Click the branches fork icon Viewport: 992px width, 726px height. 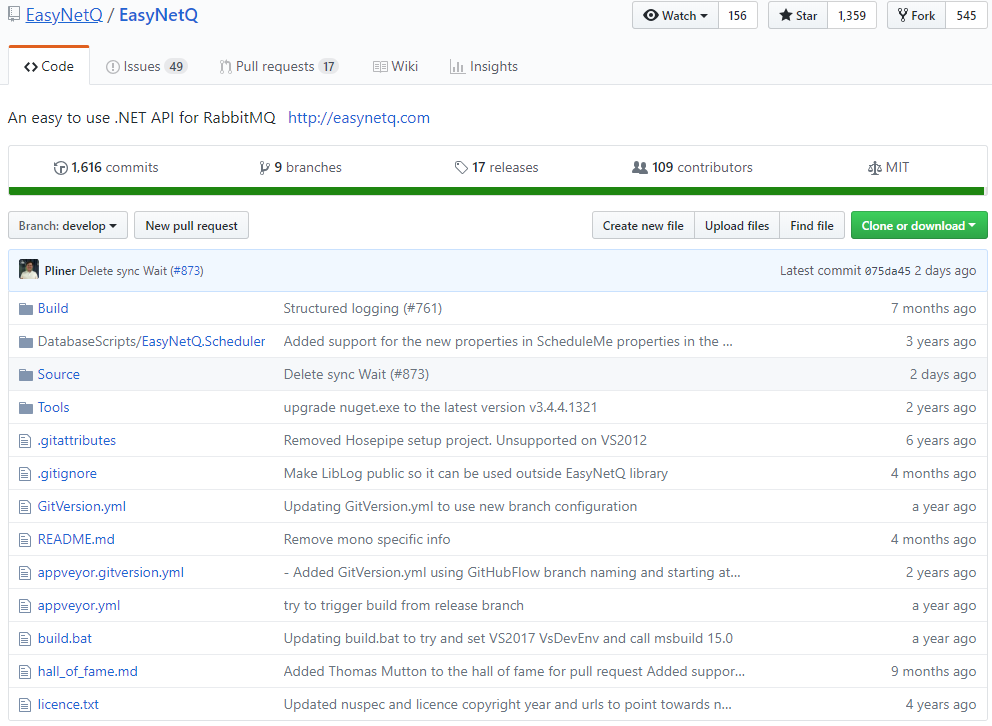264,168
